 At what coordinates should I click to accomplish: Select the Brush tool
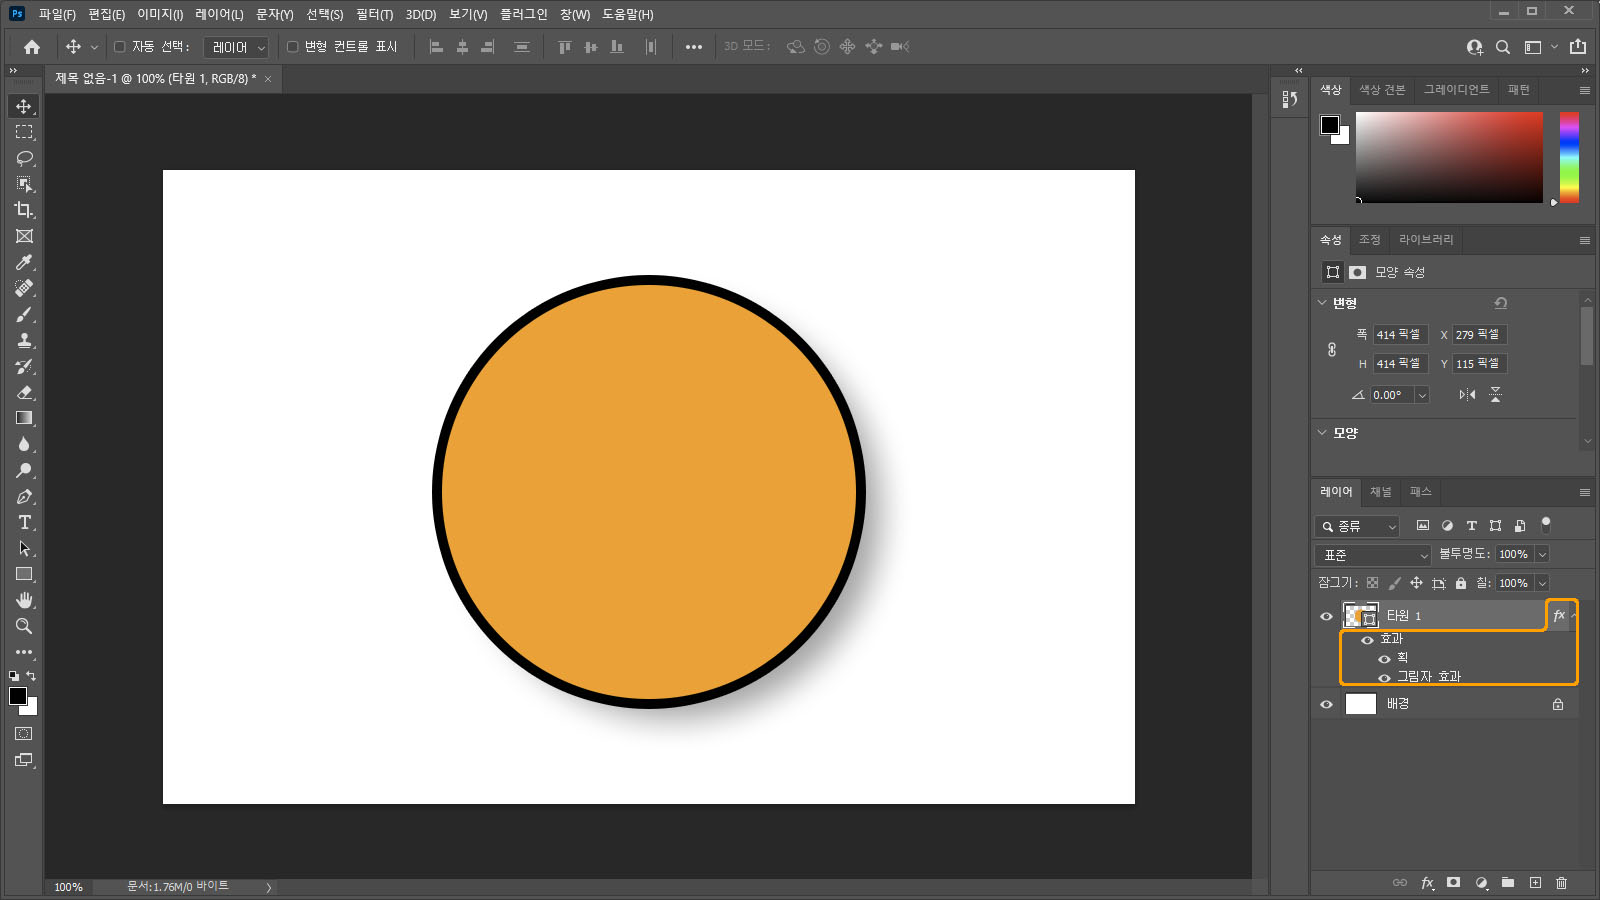coord(24,314)
